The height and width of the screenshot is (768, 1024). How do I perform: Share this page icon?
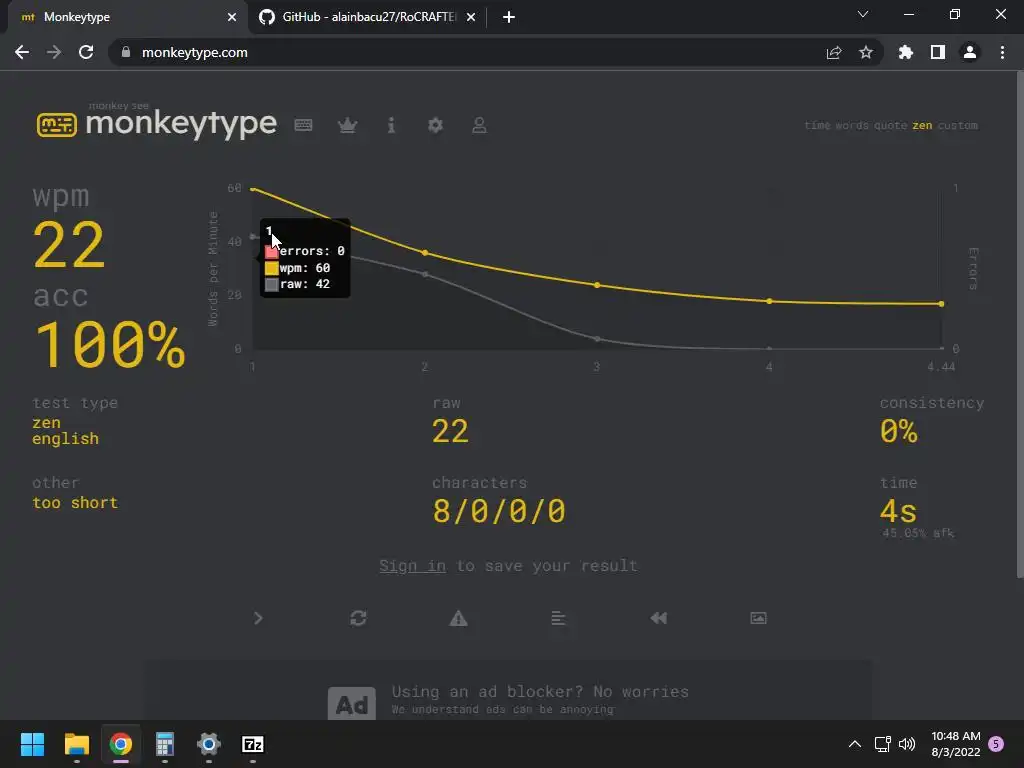coord(833,52)
